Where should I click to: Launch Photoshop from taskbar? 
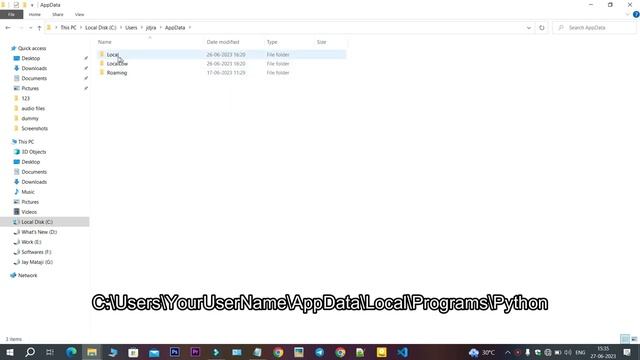click(175, 352)
